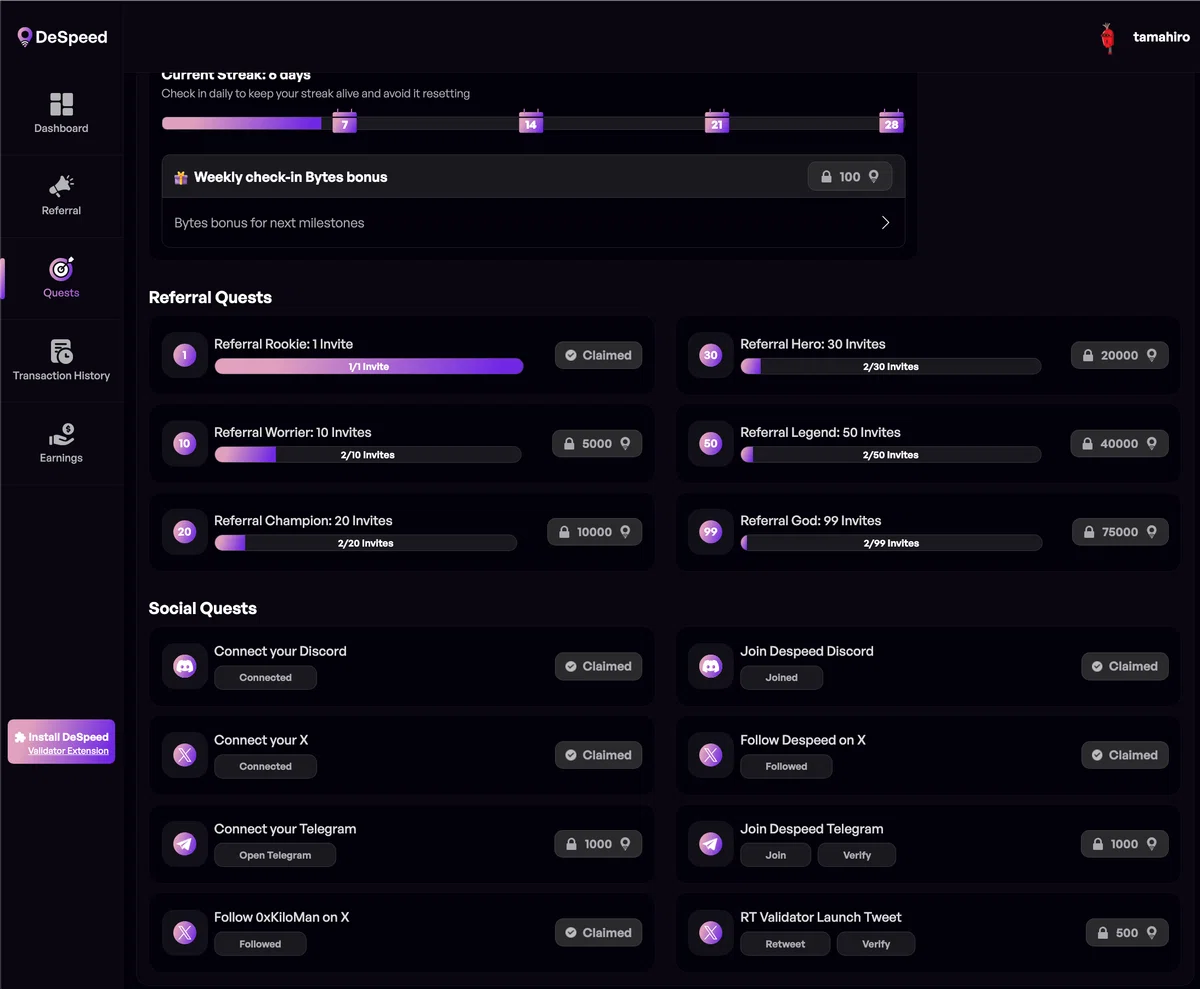The height and width of the screenshot is (989, 1200).
Task: Open the Dashboard grid icon
Action: (61, 104)
